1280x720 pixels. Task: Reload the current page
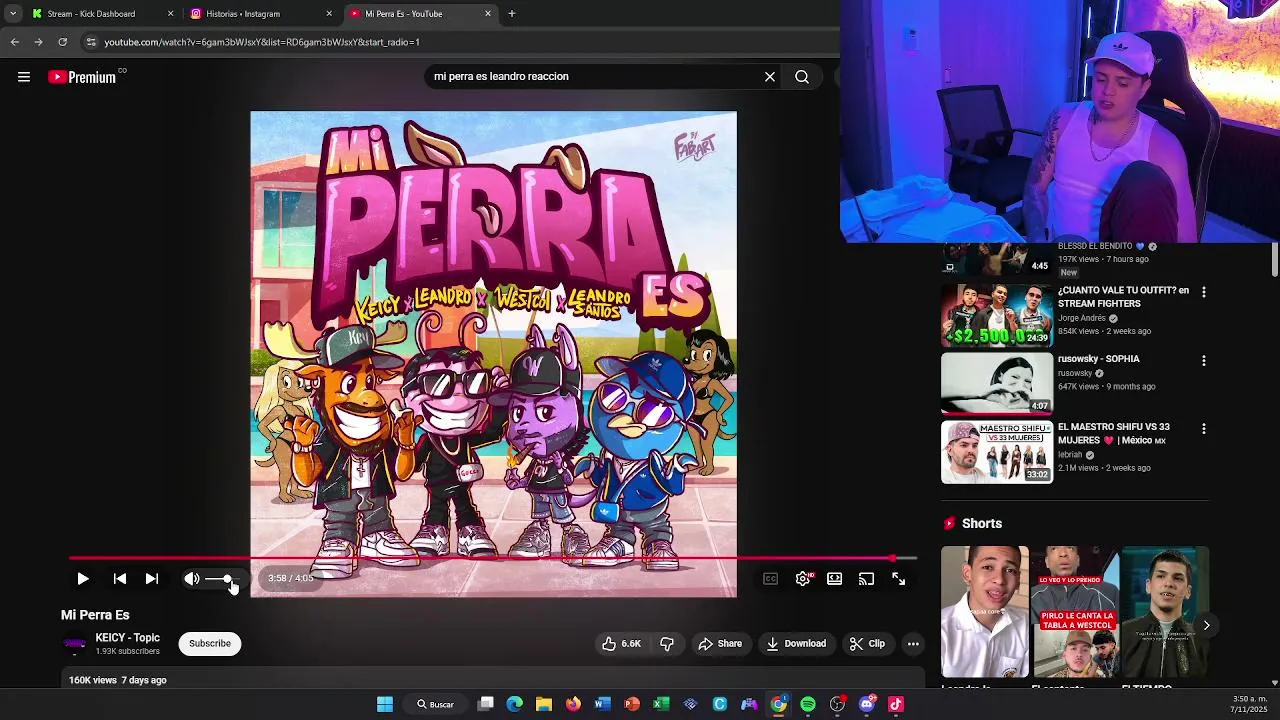(x=62, y=42)
